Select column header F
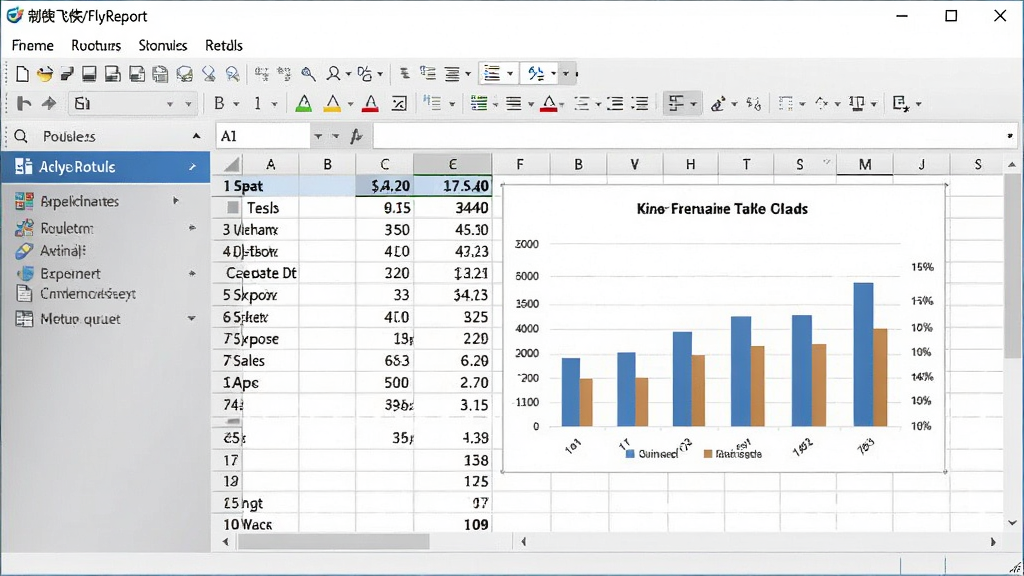The width and height of the screenshot is (1024, 576). (x=520, y=165)
